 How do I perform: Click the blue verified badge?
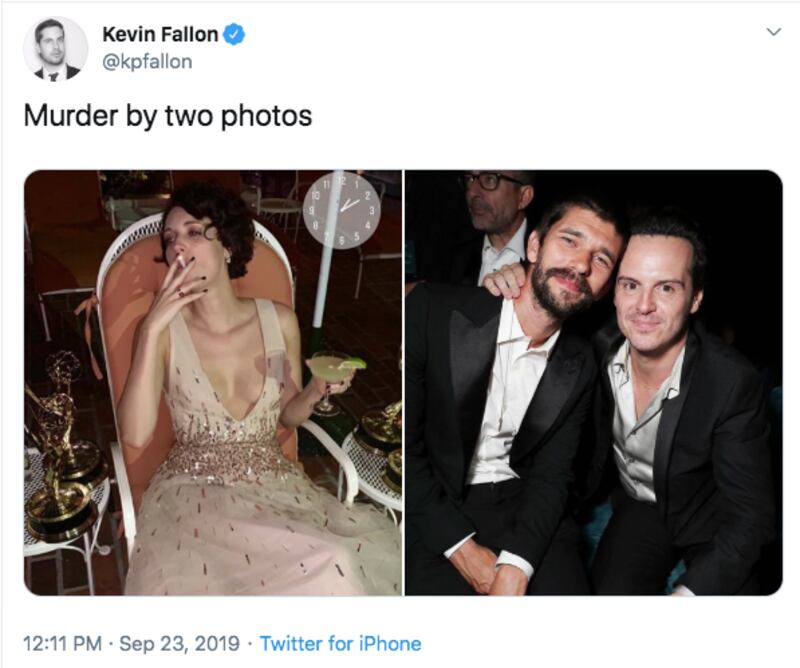234,34
